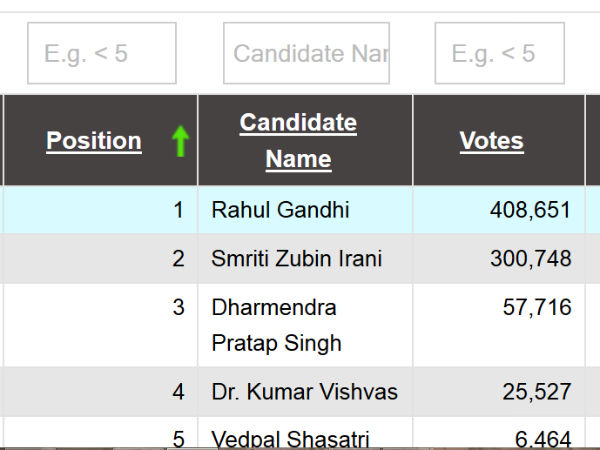The width and height of the screenshot is (600, 450).
Task: Select Dharmendra Pratap Singh cell
Action: coord(276,325)
